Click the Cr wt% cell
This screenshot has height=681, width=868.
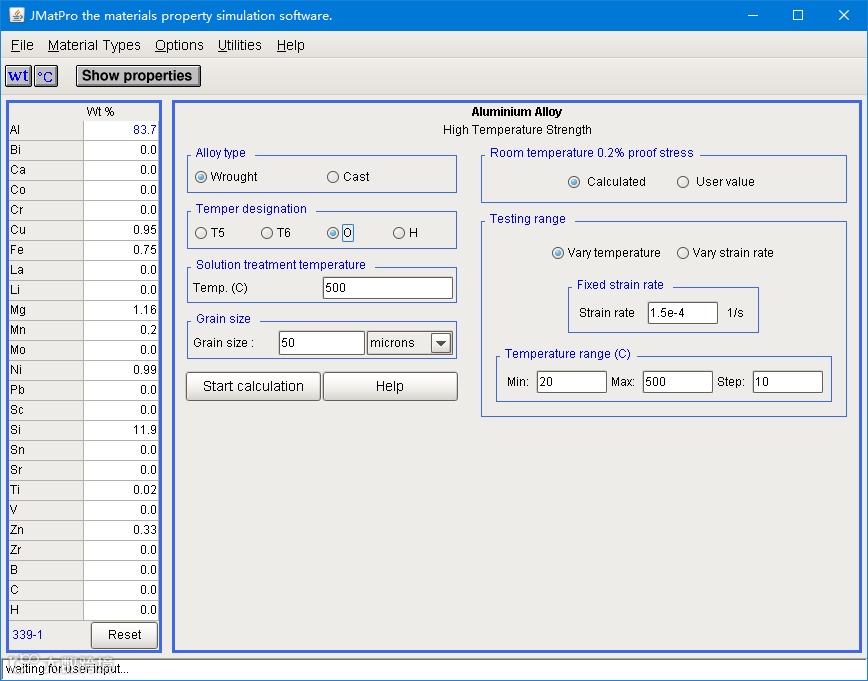121,210
